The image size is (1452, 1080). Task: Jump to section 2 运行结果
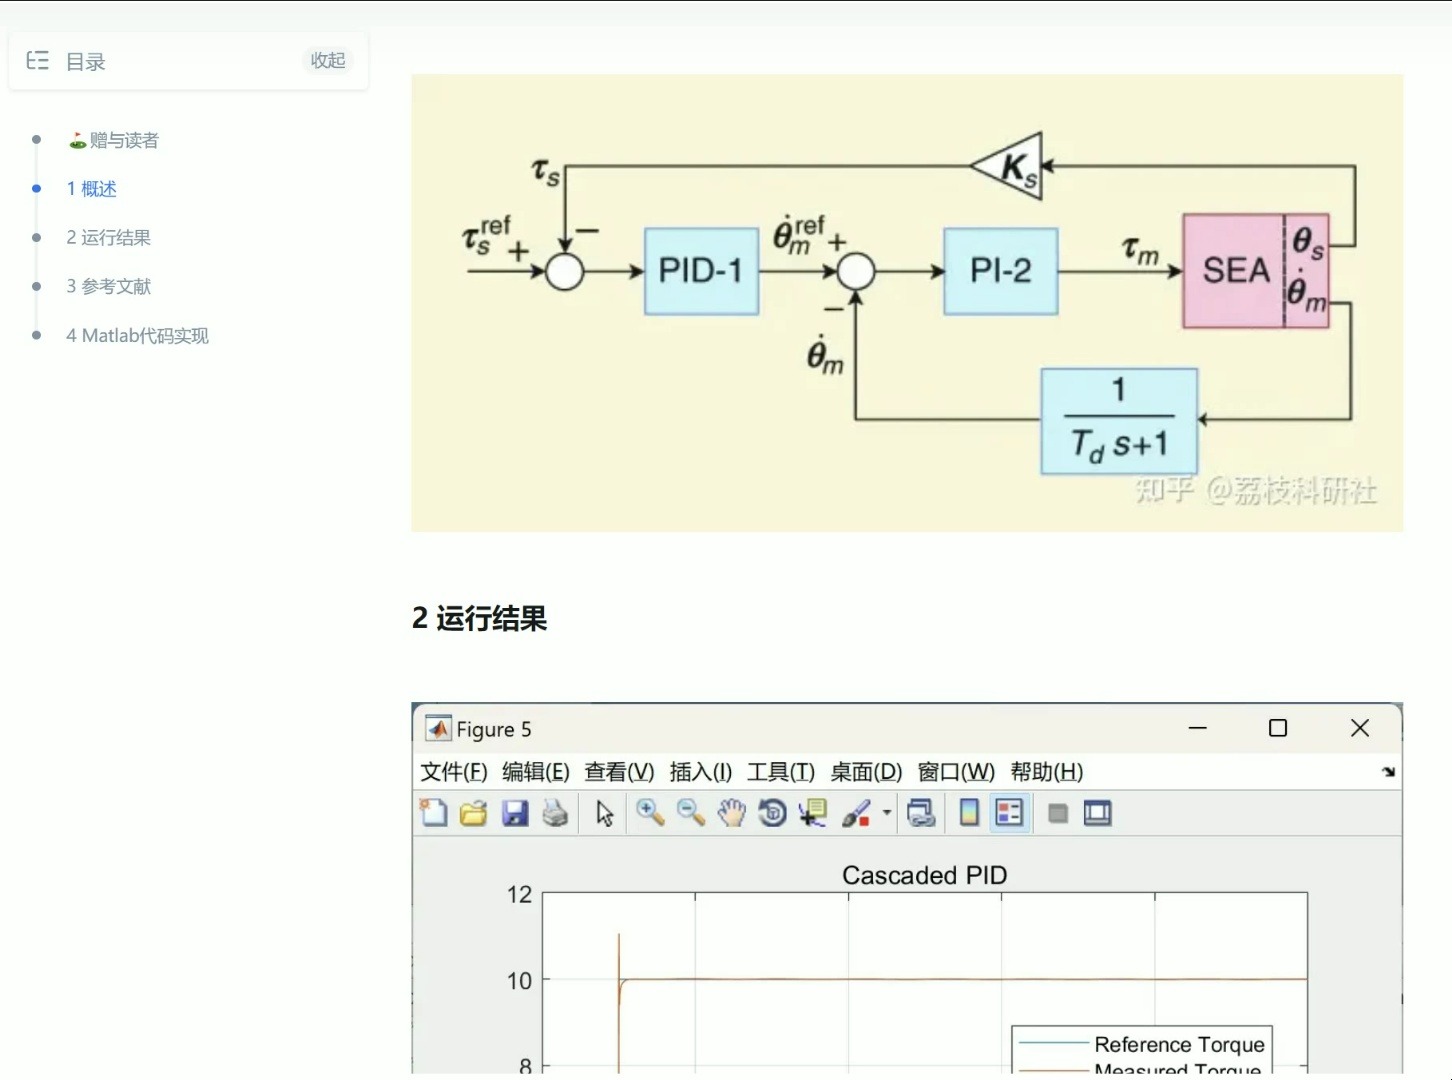[108, 238]
